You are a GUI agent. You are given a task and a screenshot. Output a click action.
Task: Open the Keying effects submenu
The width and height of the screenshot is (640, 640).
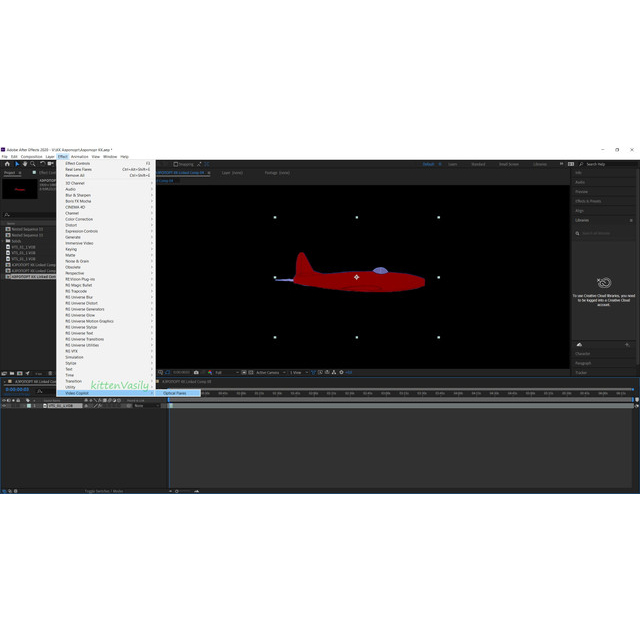click(108, 249)
